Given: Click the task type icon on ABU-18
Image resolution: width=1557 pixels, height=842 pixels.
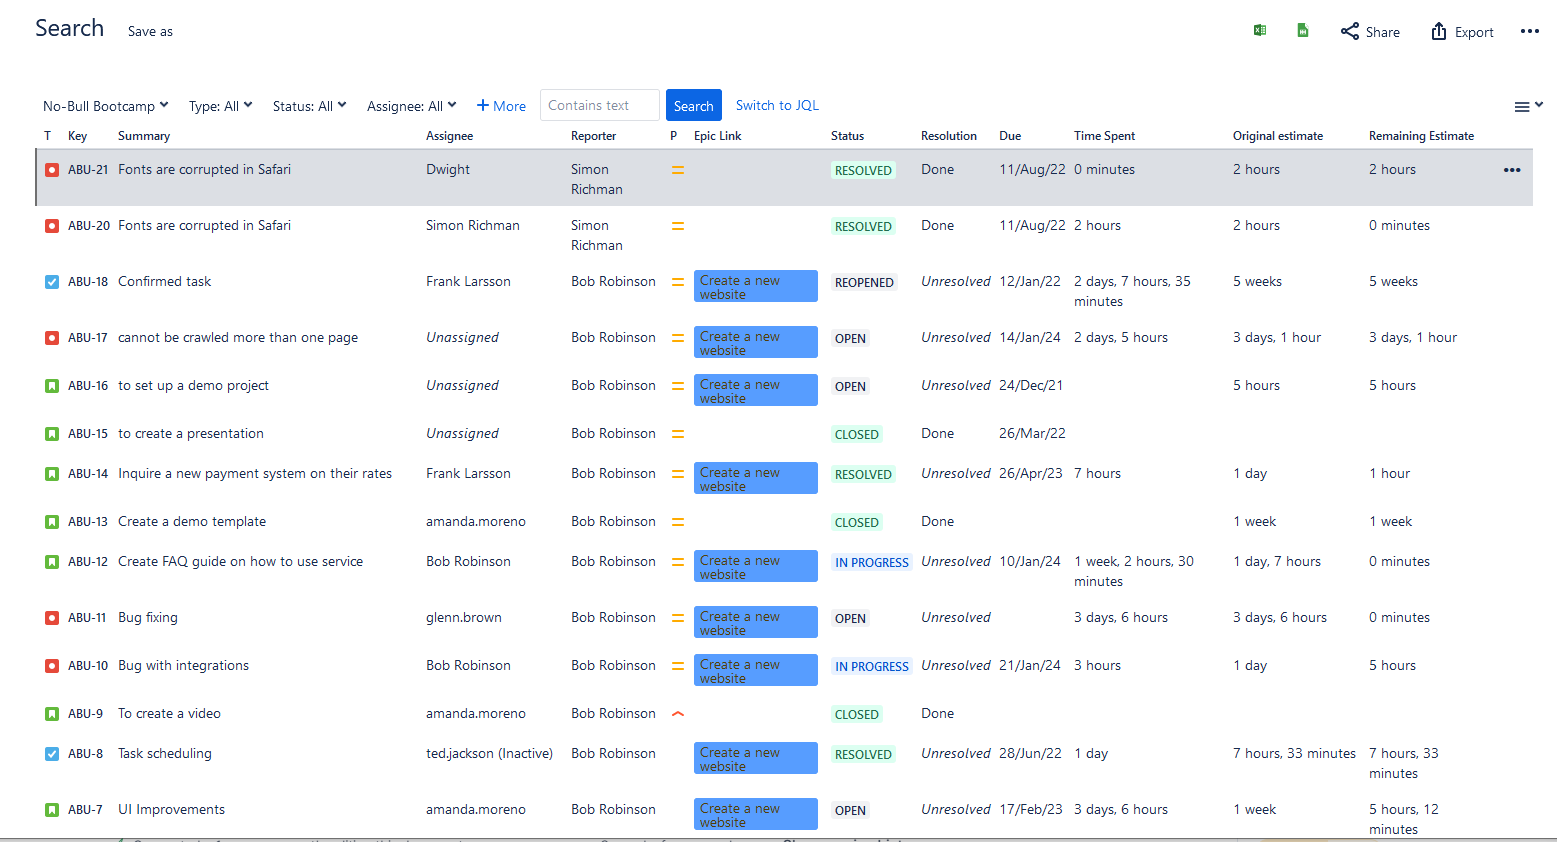Looking at the screenshot, I should tap(51, 281).
